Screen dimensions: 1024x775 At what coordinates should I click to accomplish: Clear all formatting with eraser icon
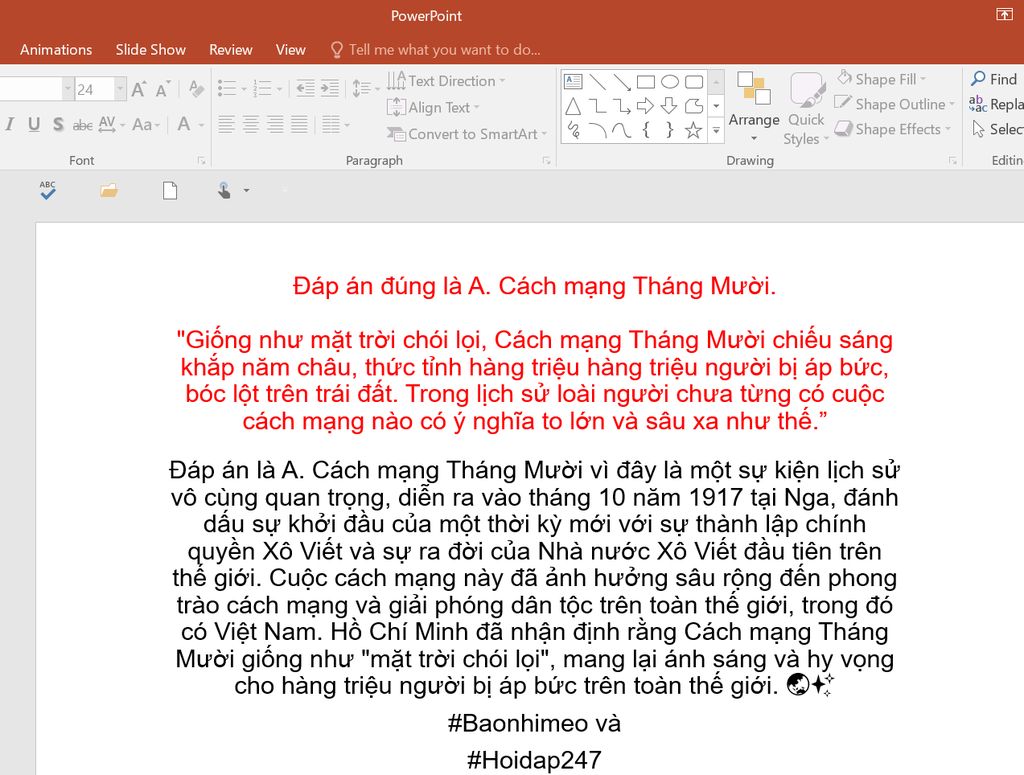pyautogui.click(x=196, y=88)
